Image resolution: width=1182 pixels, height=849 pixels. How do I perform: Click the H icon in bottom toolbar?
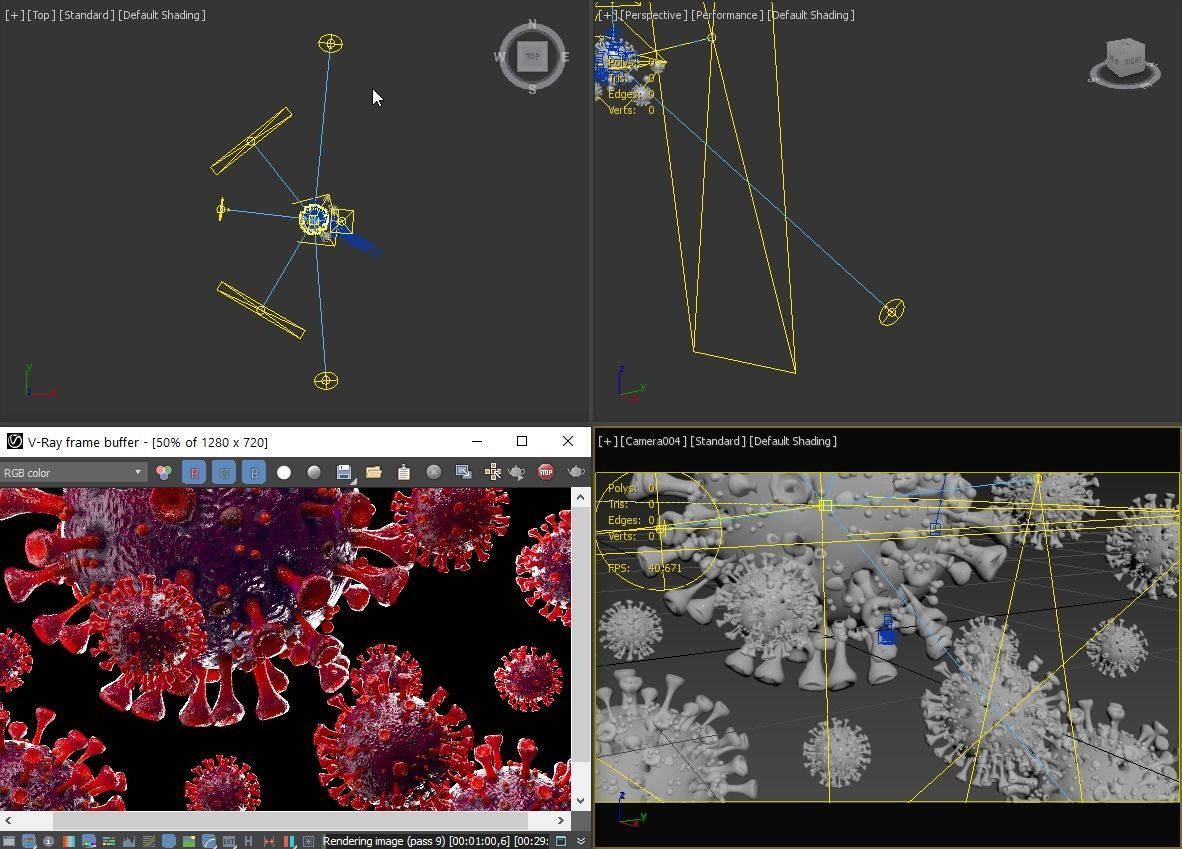(x=248, y=841)
